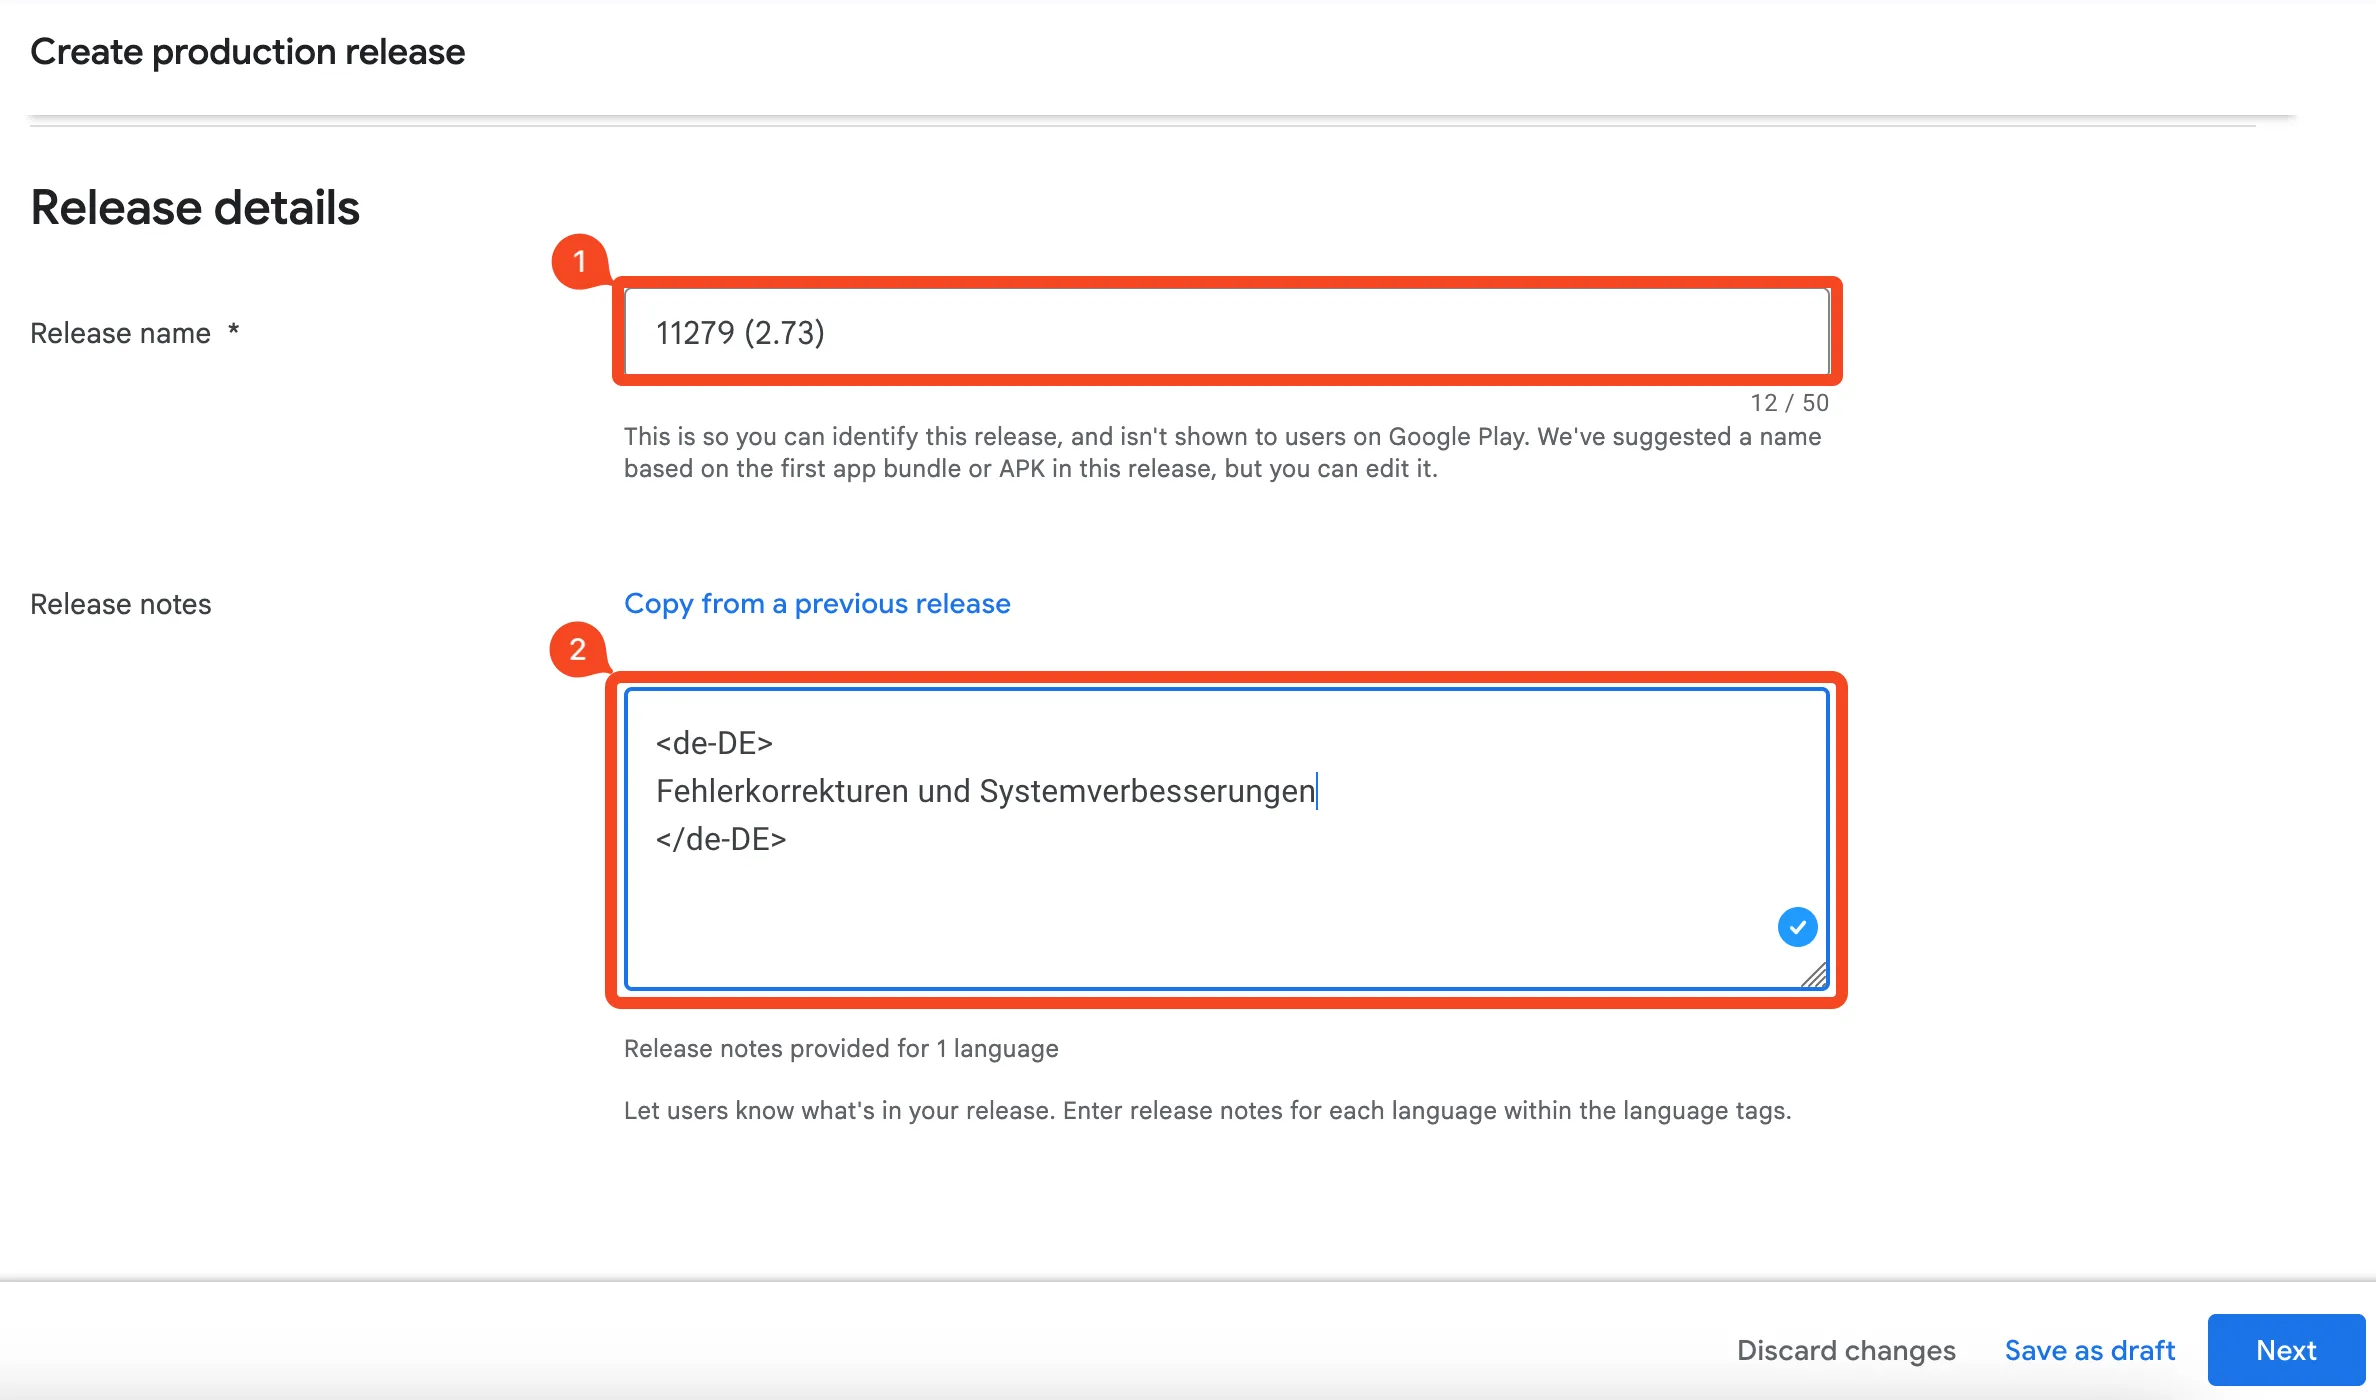Click the 'Release name' label
The height and width of the screenshot is (1400, 2376).
[x=120, y=333]
